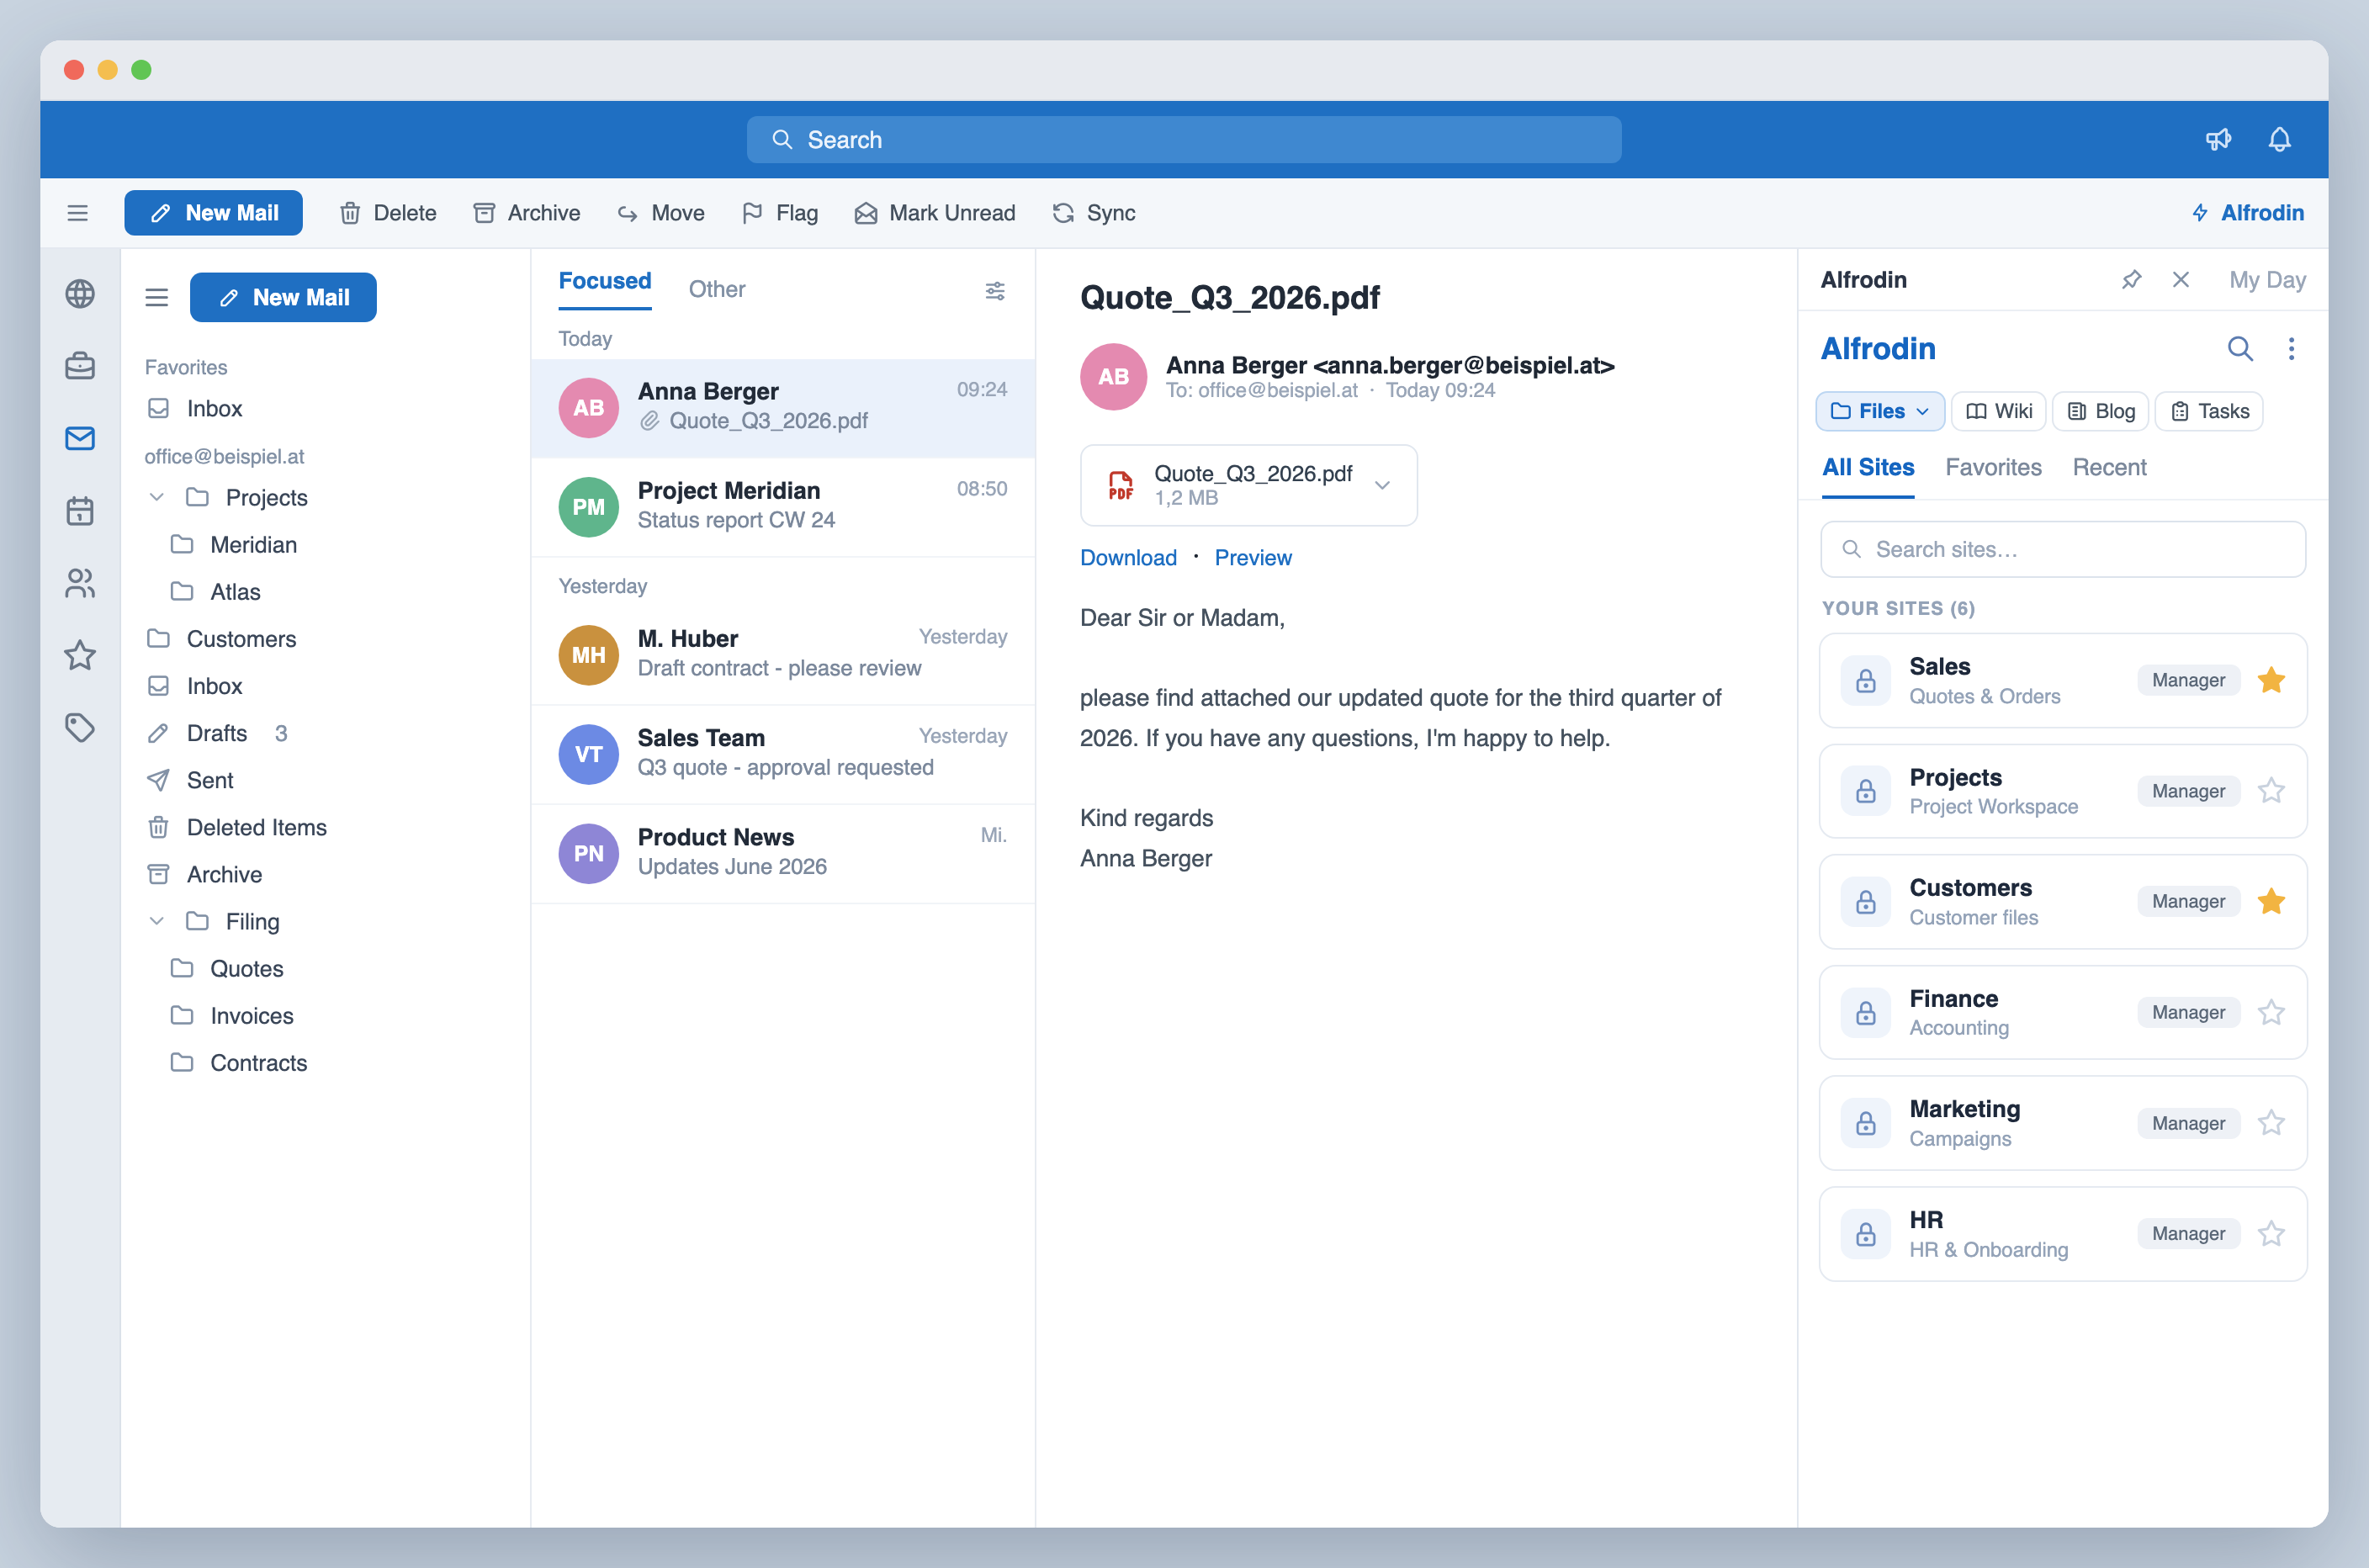Open the briefcase icon in left rail
The image size is (2369, 1568).
click(80, 366)
